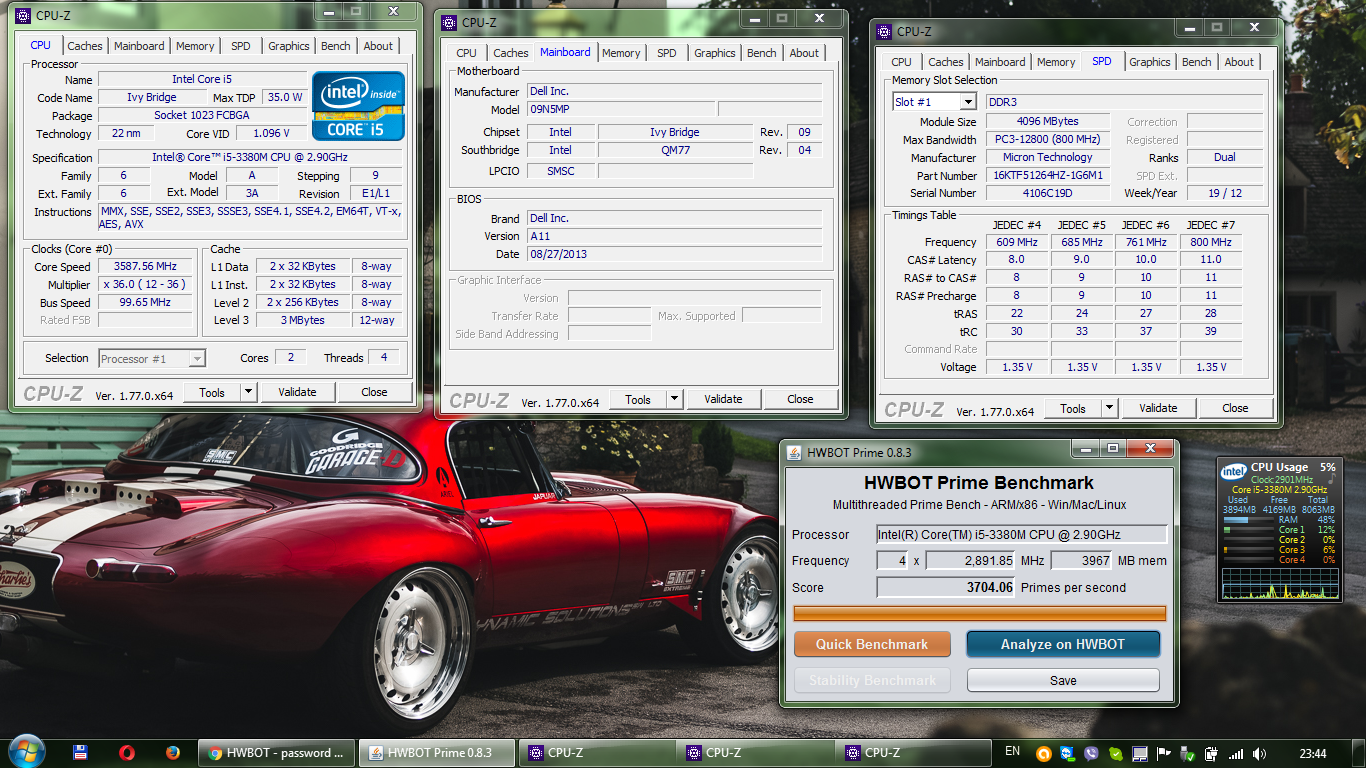1366x768 pixels.
Task: Click Validate in the CPU tab window
Action: tap(297, 392)
